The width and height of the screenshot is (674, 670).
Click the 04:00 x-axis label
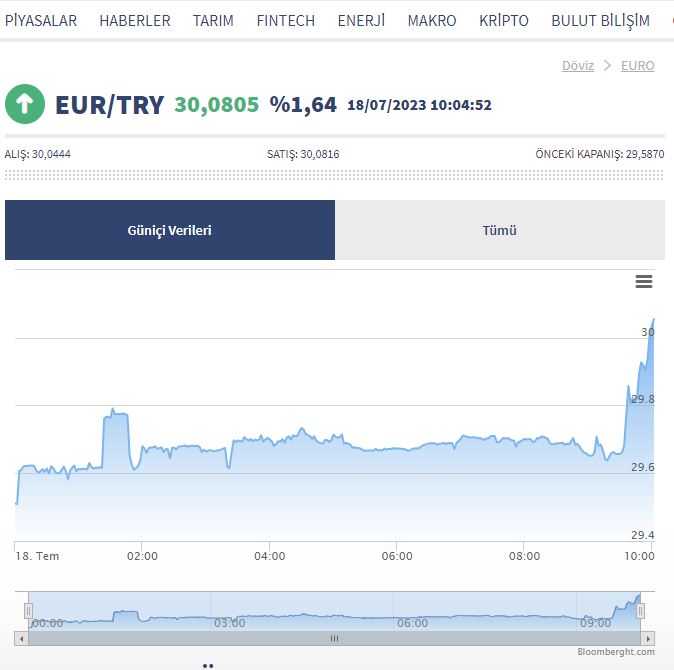[x=270, y=556]
